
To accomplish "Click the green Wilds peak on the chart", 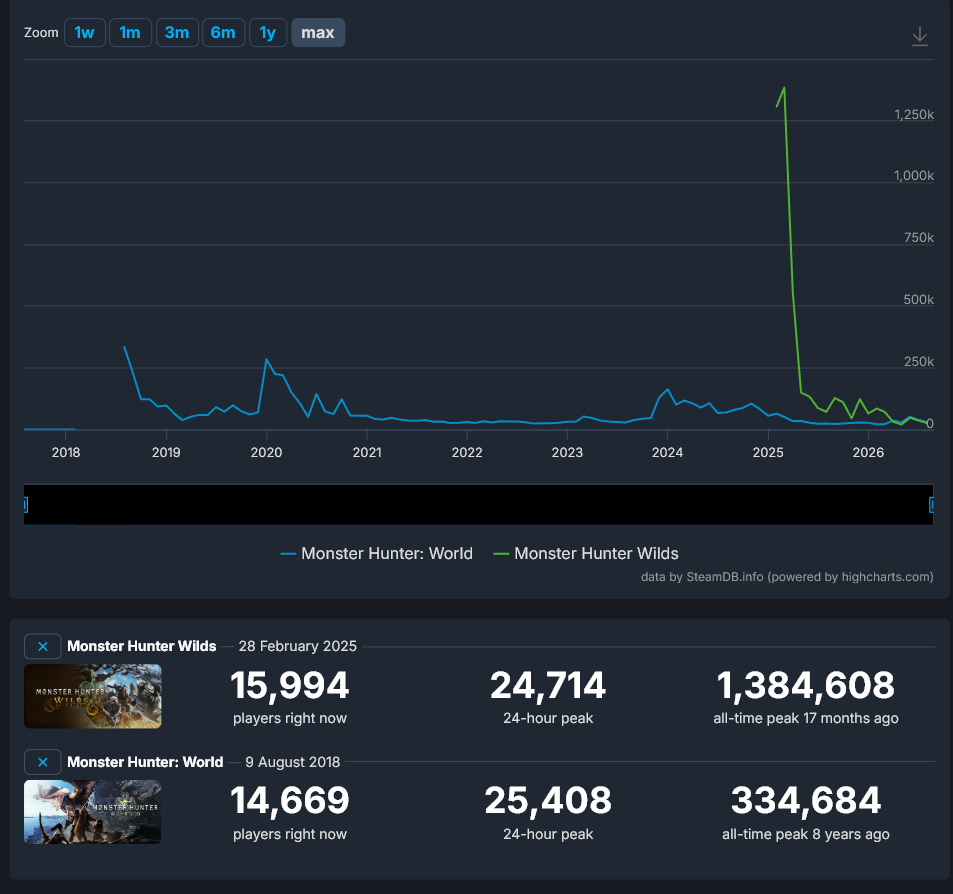I will click(x=784, y=89).
